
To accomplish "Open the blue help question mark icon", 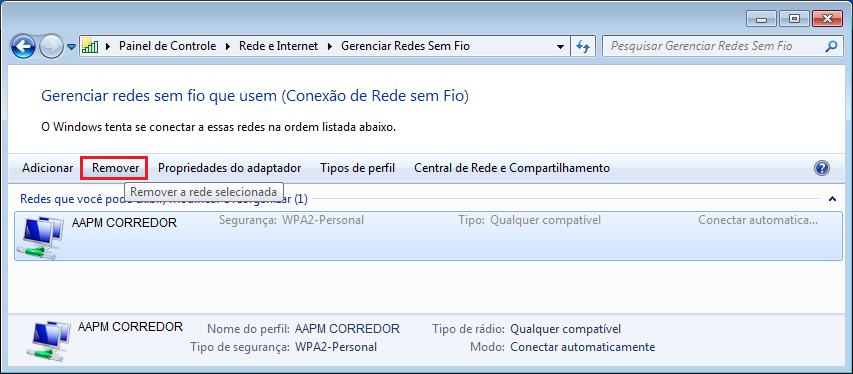I will tap(821, 168).
